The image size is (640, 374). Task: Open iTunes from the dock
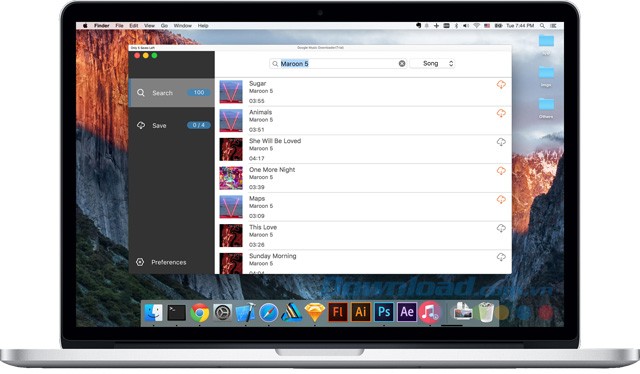point(430,312)
